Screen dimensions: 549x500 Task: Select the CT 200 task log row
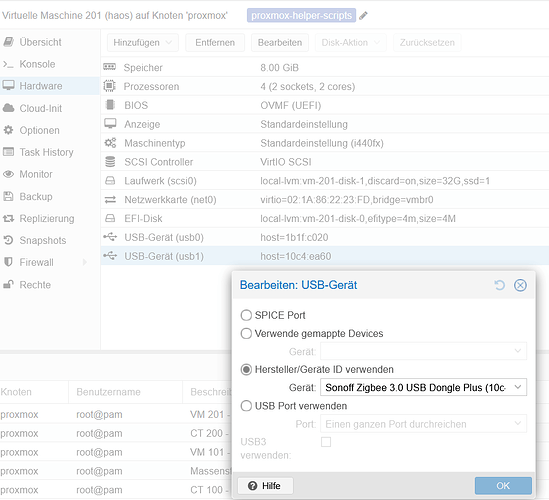click(116, 433)
